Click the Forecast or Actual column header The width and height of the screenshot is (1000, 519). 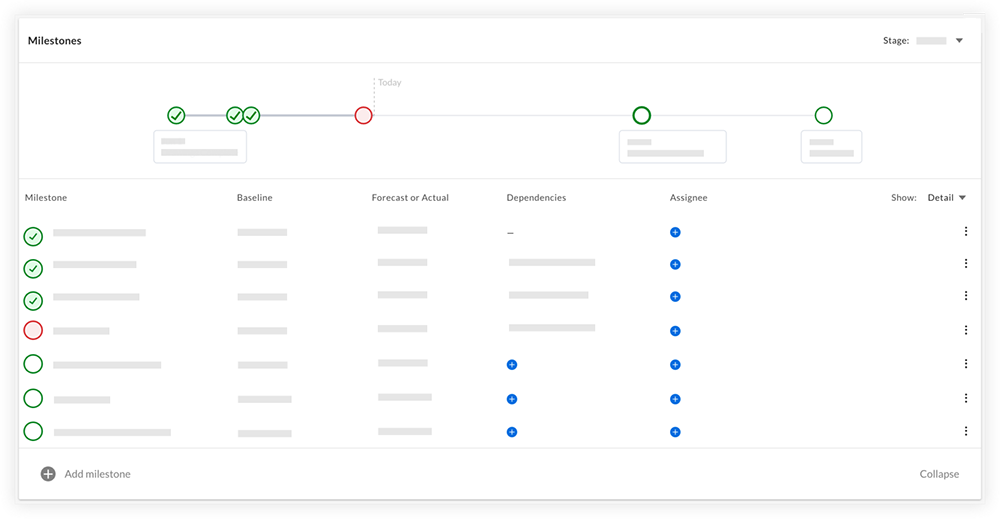(x=410, y=198)
